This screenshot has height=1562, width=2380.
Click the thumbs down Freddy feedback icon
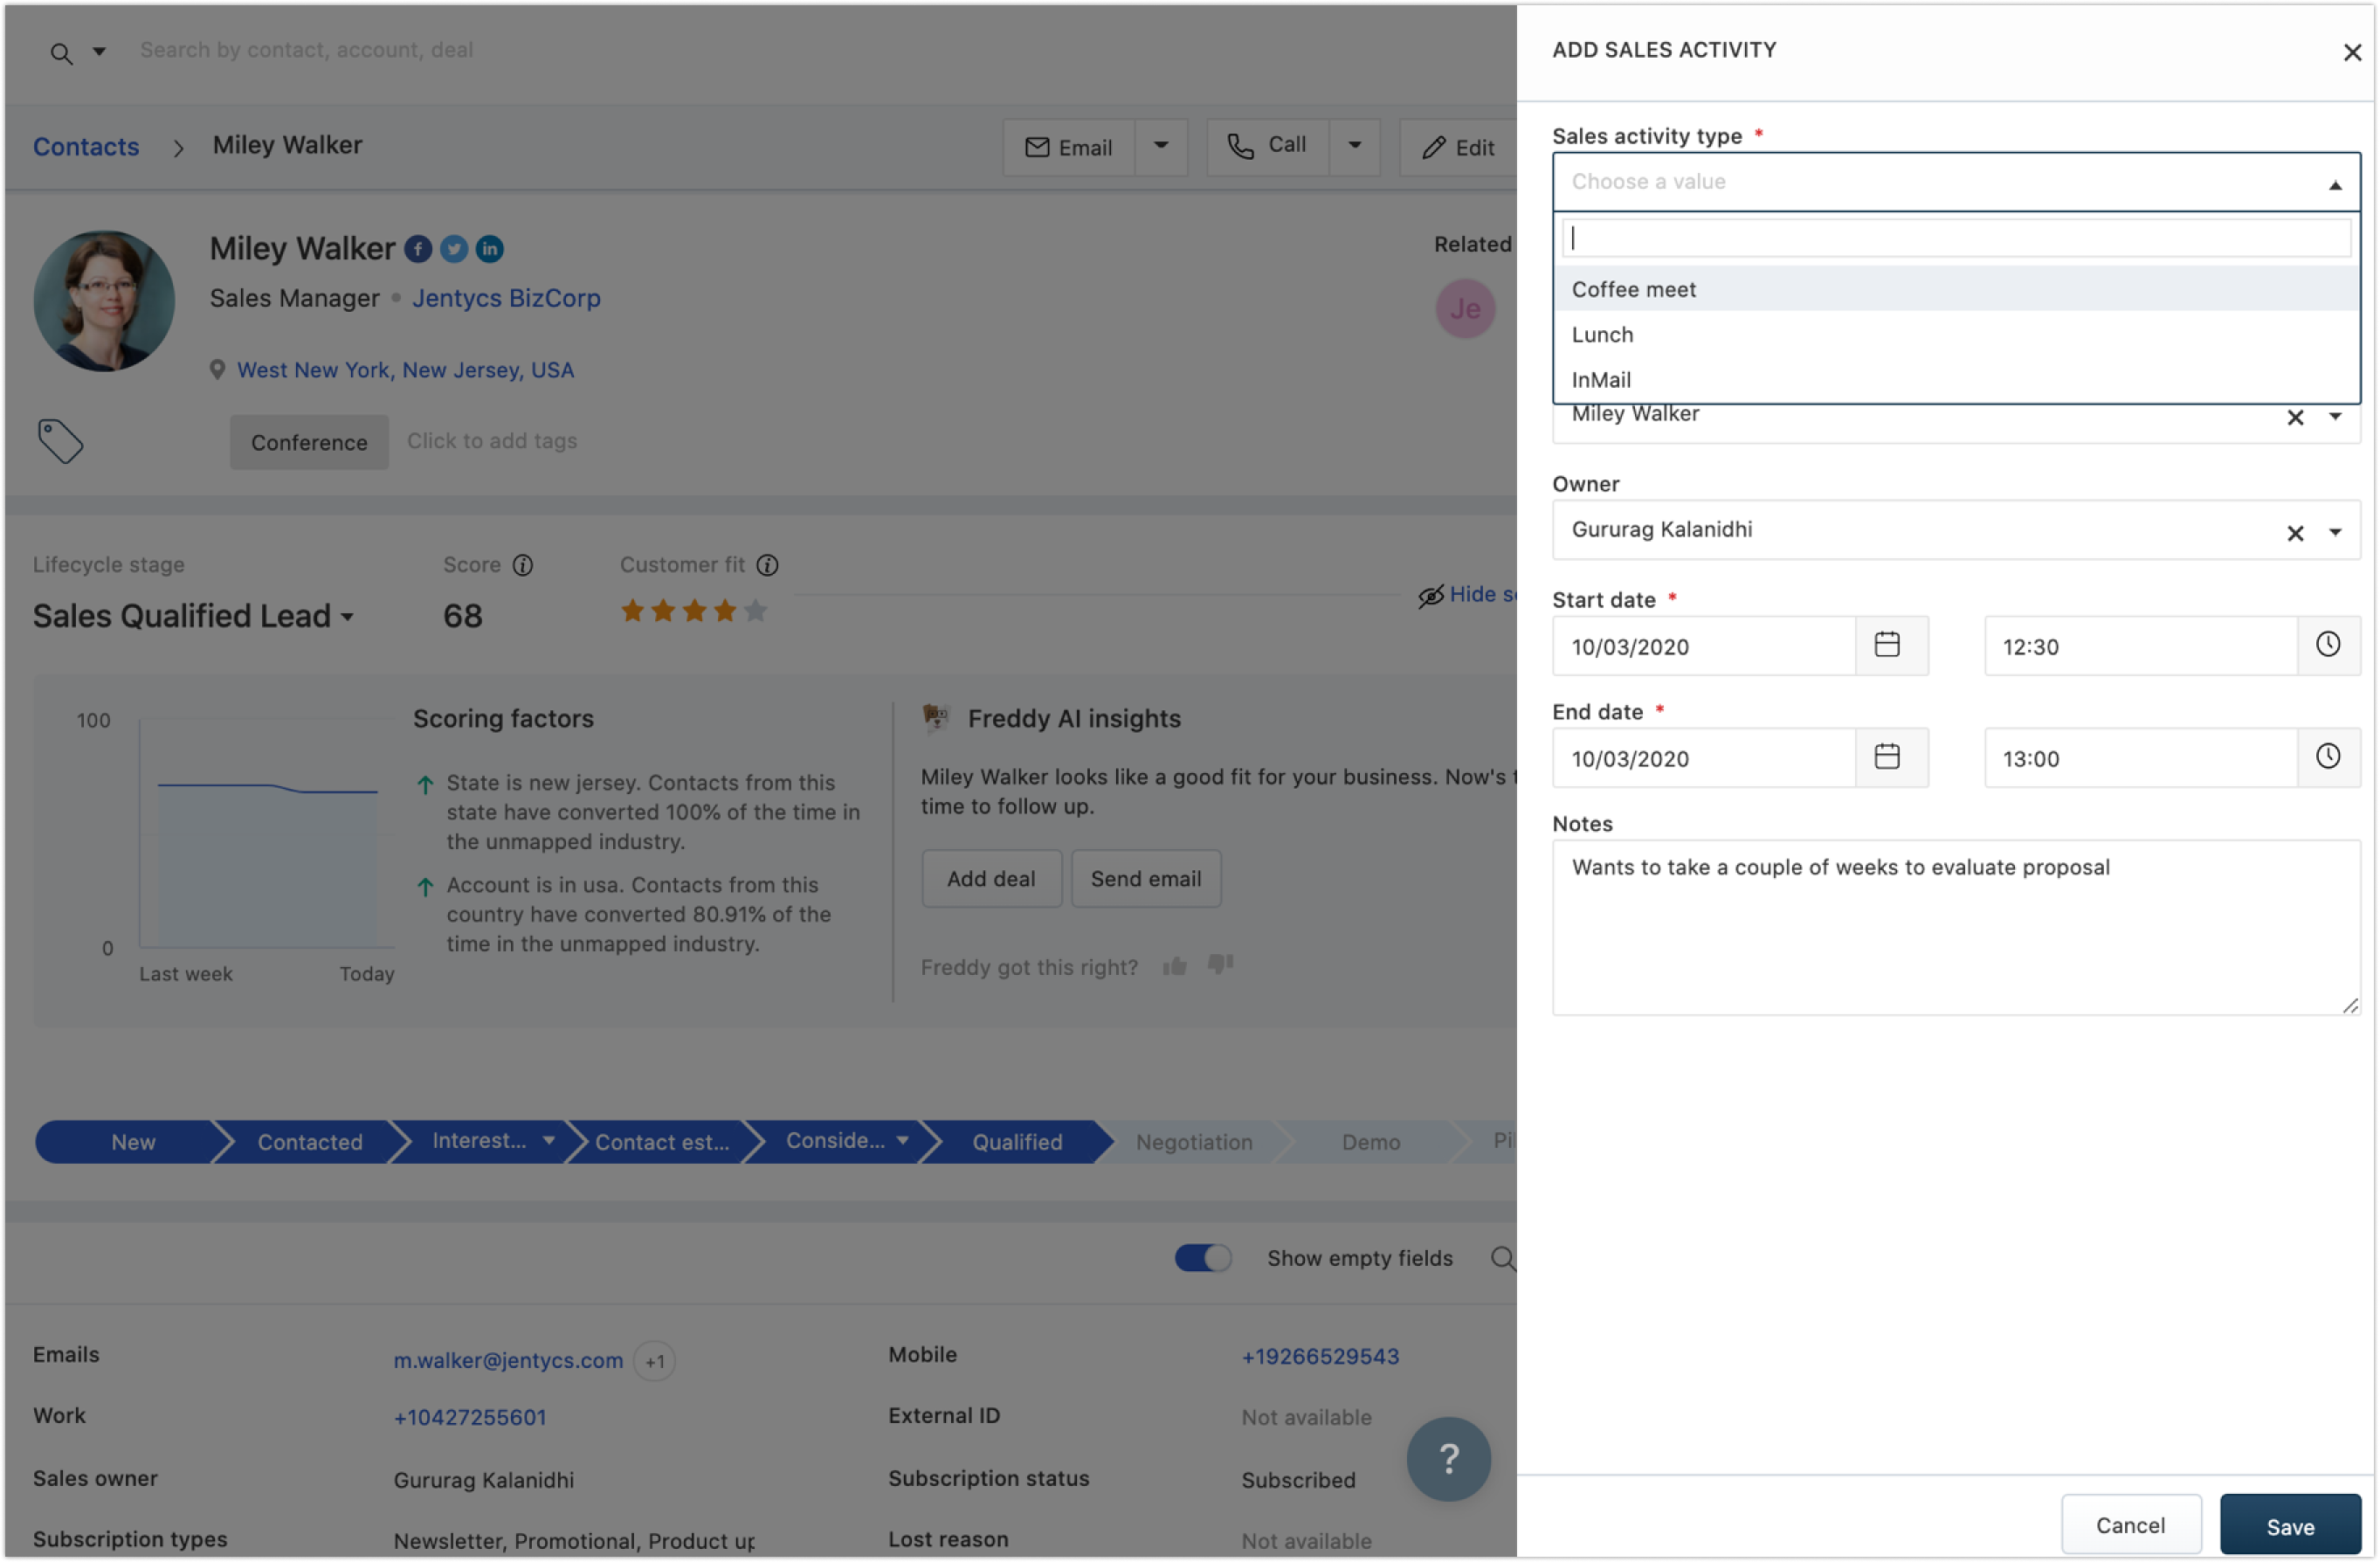click(1220, 964)
